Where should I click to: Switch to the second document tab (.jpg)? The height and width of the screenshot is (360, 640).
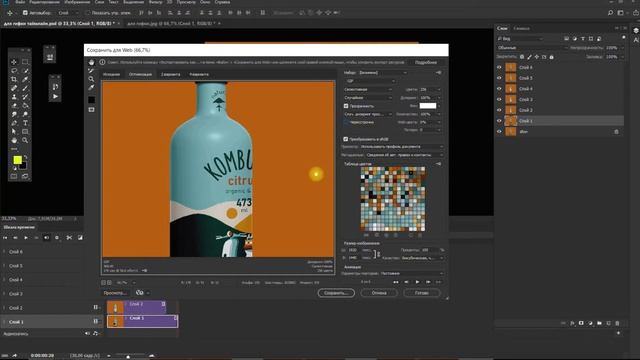point(173,24)
